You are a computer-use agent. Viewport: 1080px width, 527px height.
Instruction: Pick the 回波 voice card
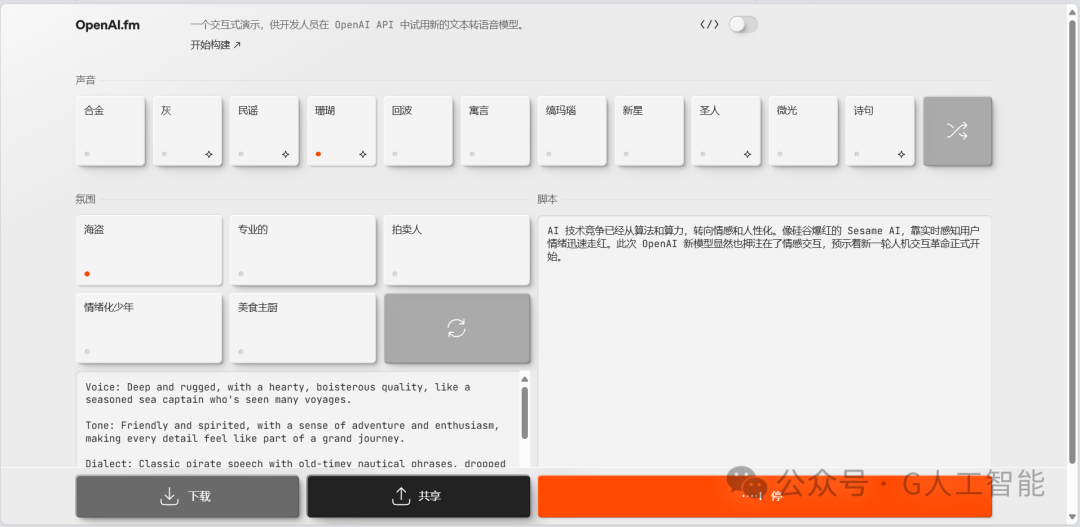[x=418, y=131]
